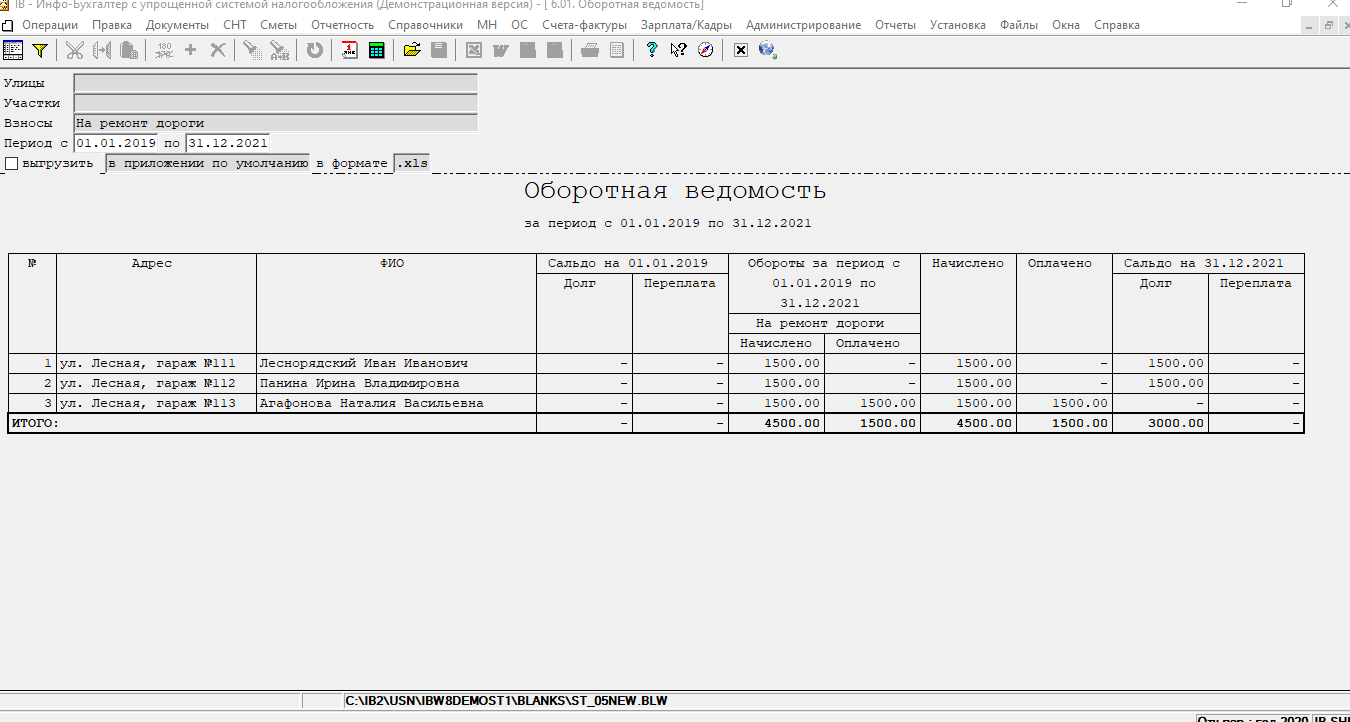Open the Участки selection field

click(x=275, y=103)
